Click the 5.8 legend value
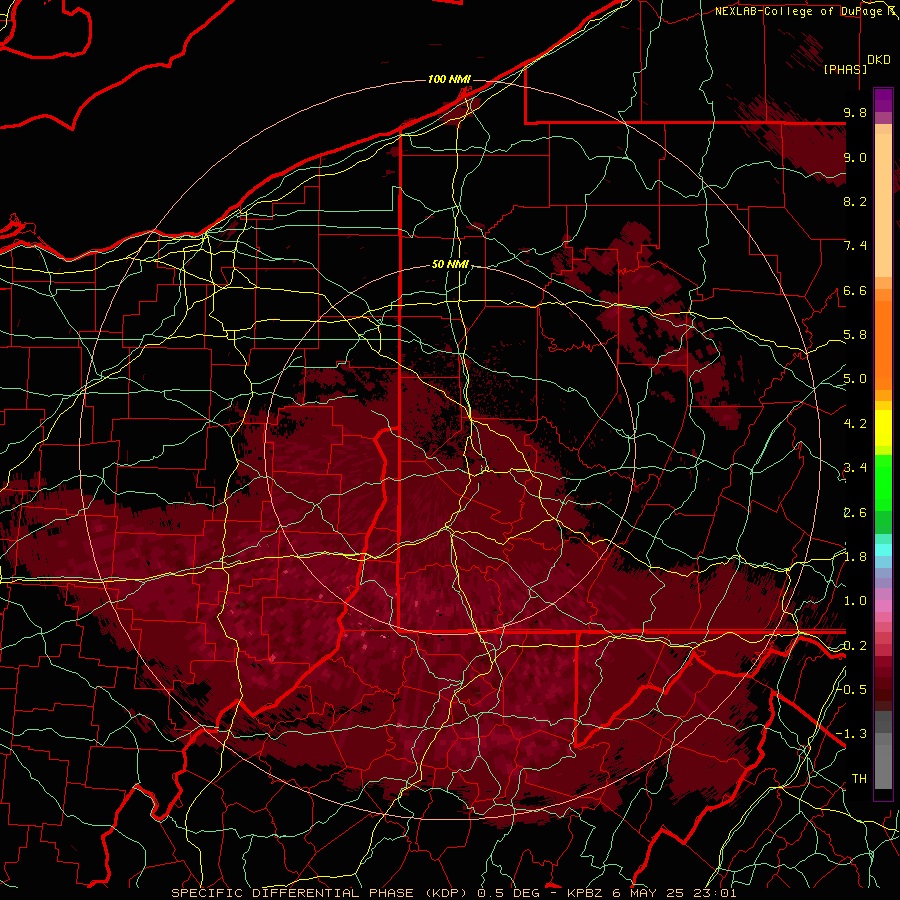Screen dimensions: 900x900 point(855,335)
